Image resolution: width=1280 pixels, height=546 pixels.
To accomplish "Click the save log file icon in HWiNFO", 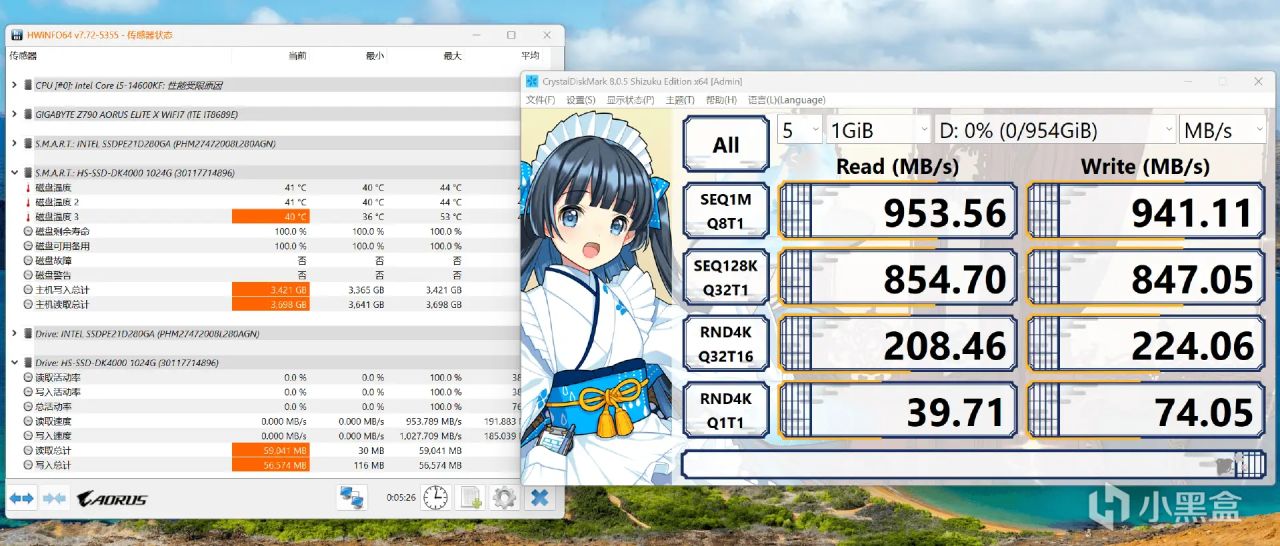I will (471, 497).
